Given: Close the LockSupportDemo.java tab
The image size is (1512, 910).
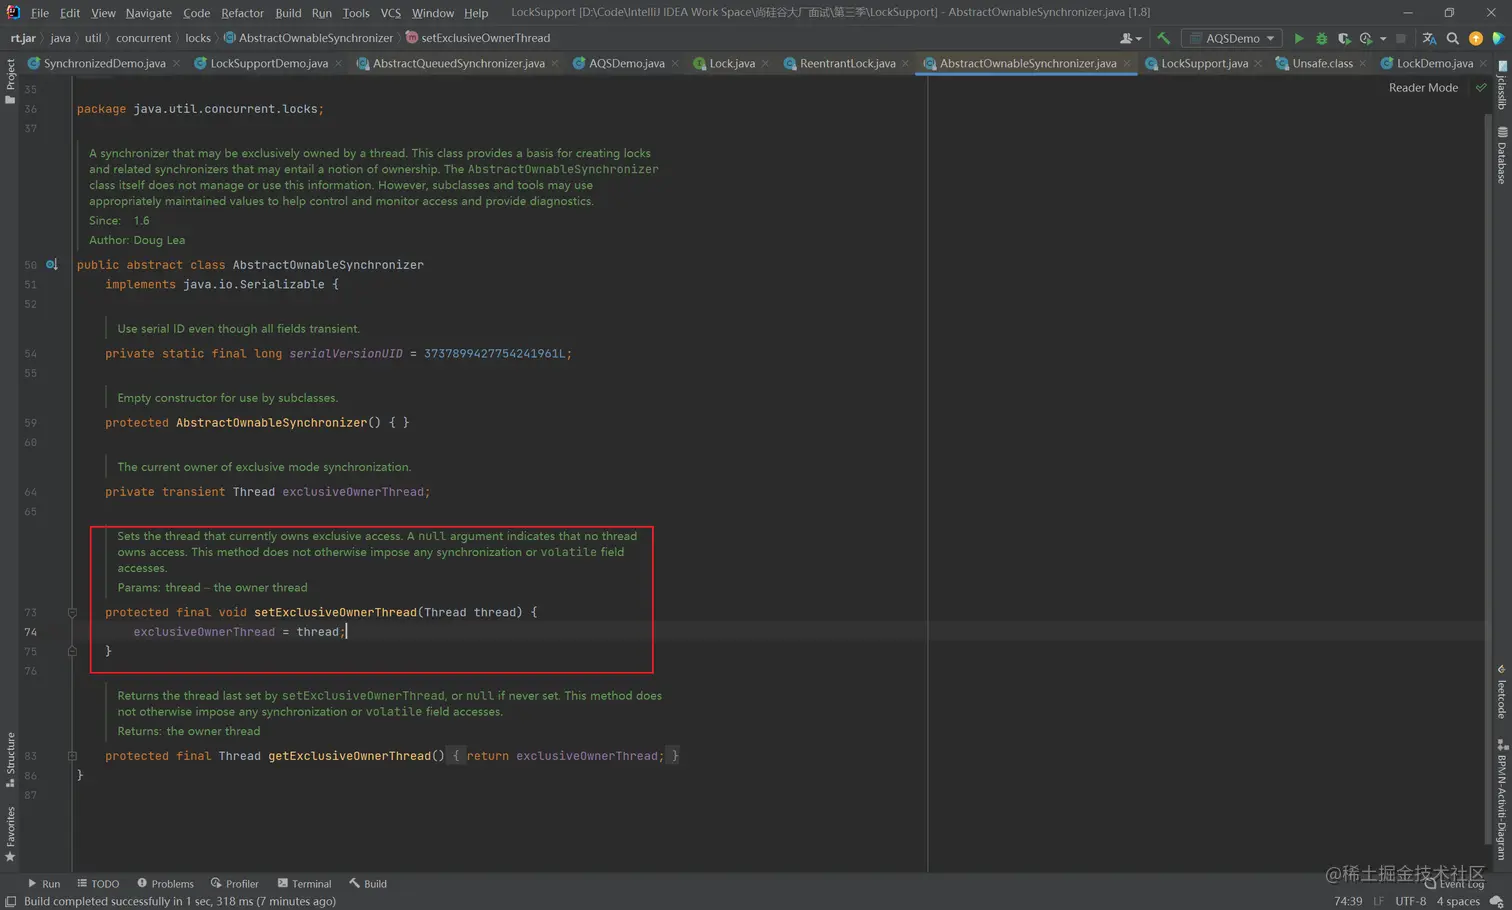Looking at the screenshot, I should coord(339,63).
